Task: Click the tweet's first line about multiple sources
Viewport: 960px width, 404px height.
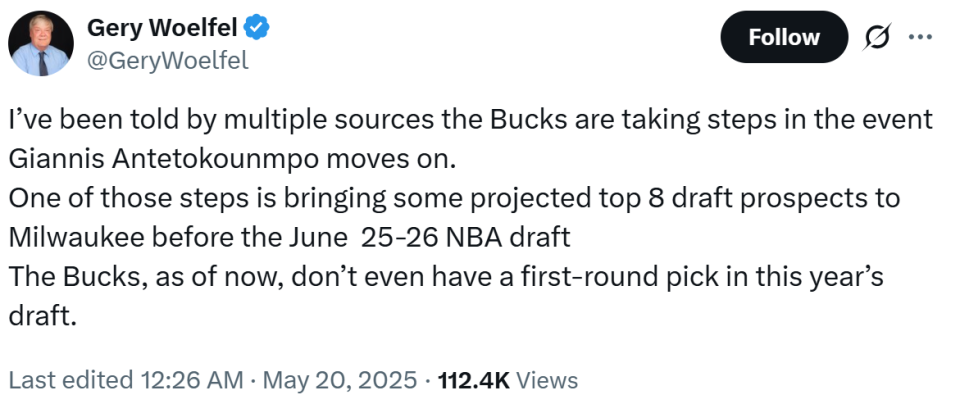Action: pyautogui.click(x=471, y=119)
